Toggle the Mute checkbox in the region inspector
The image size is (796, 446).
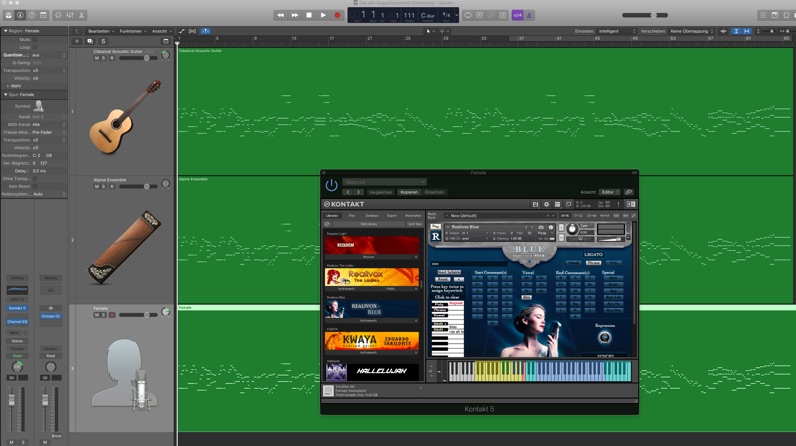point(35,39)
